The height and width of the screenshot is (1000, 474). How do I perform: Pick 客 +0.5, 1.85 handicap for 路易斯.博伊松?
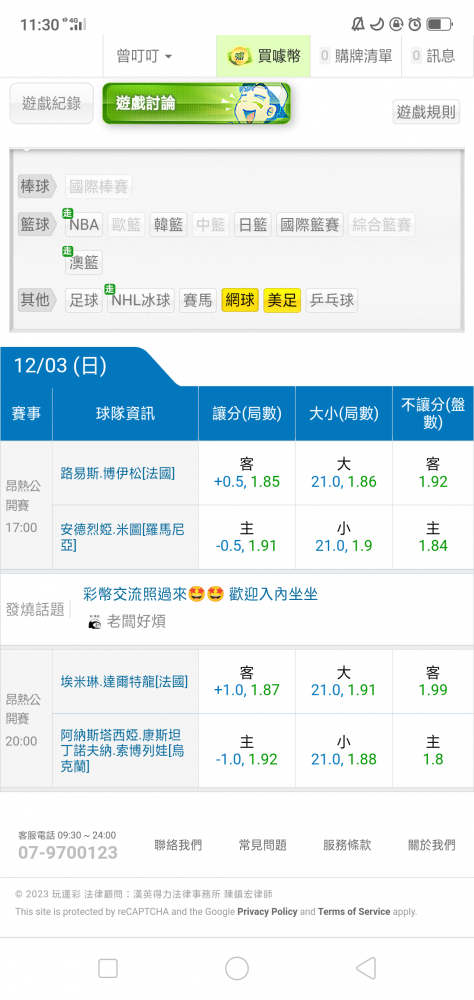247,473
